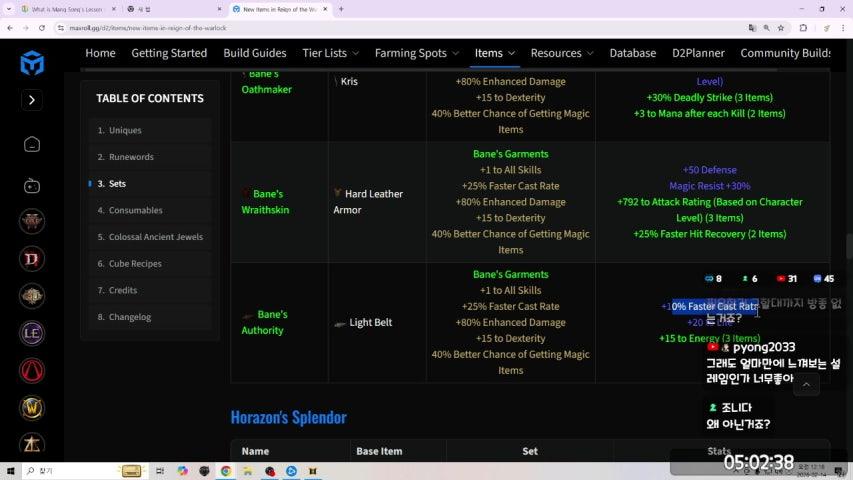The width and height of the screenshot is (853, 480).
Task: Jump to Colossal Ancient Jewels section
Action: click(150, 237)
